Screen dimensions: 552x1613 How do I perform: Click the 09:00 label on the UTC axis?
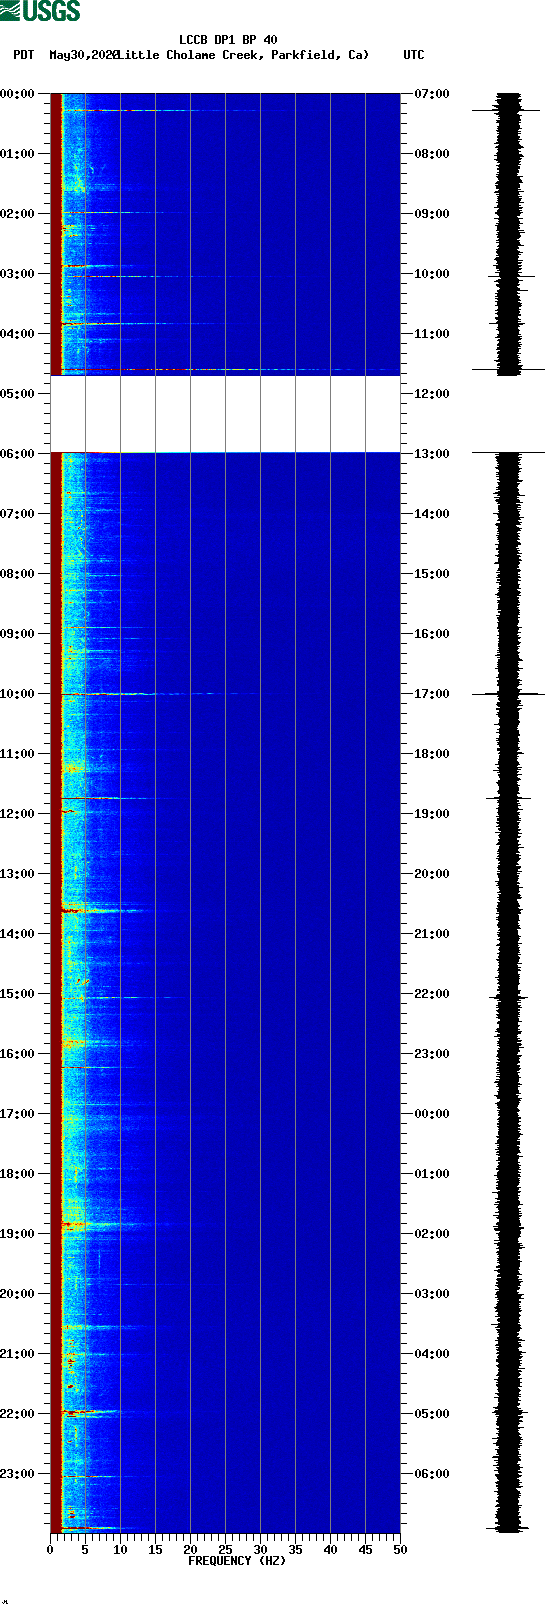pos(432,214)
